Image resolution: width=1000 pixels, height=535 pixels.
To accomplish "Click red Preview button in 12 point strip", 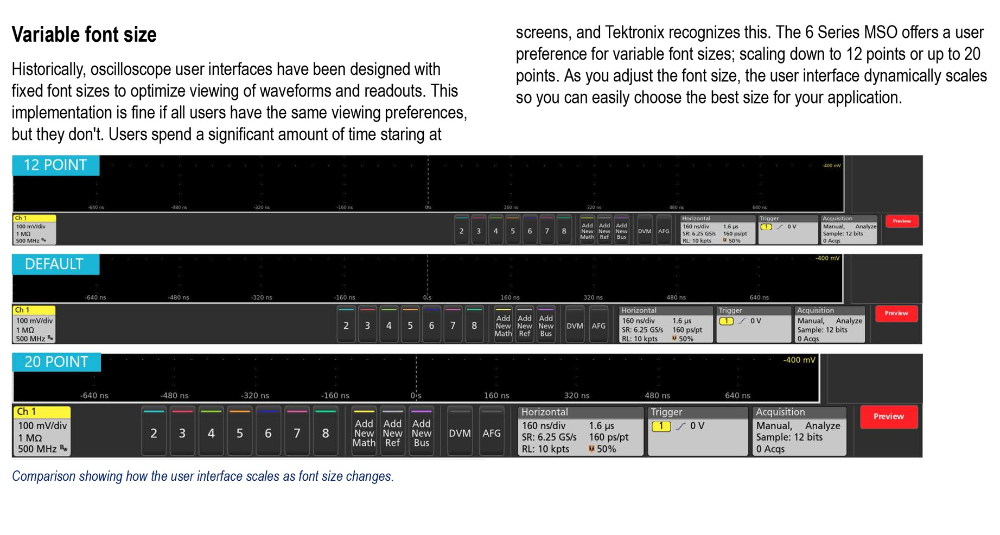I will (x=902, y=221).
